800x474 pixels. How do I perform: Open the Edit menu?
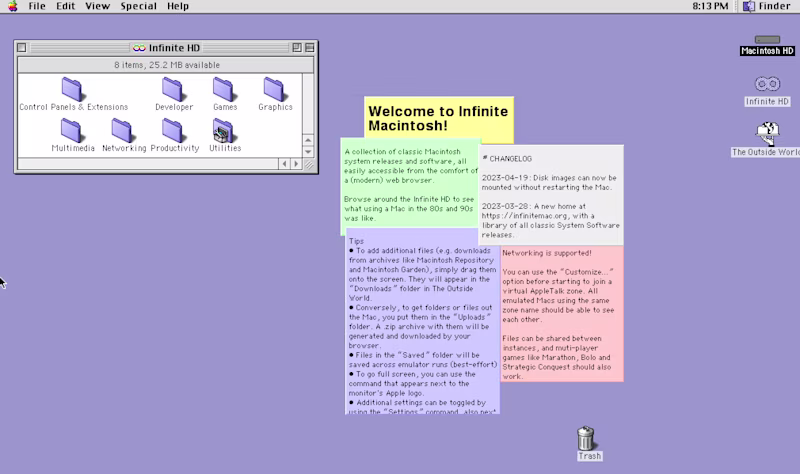click(x=65, y=6)
